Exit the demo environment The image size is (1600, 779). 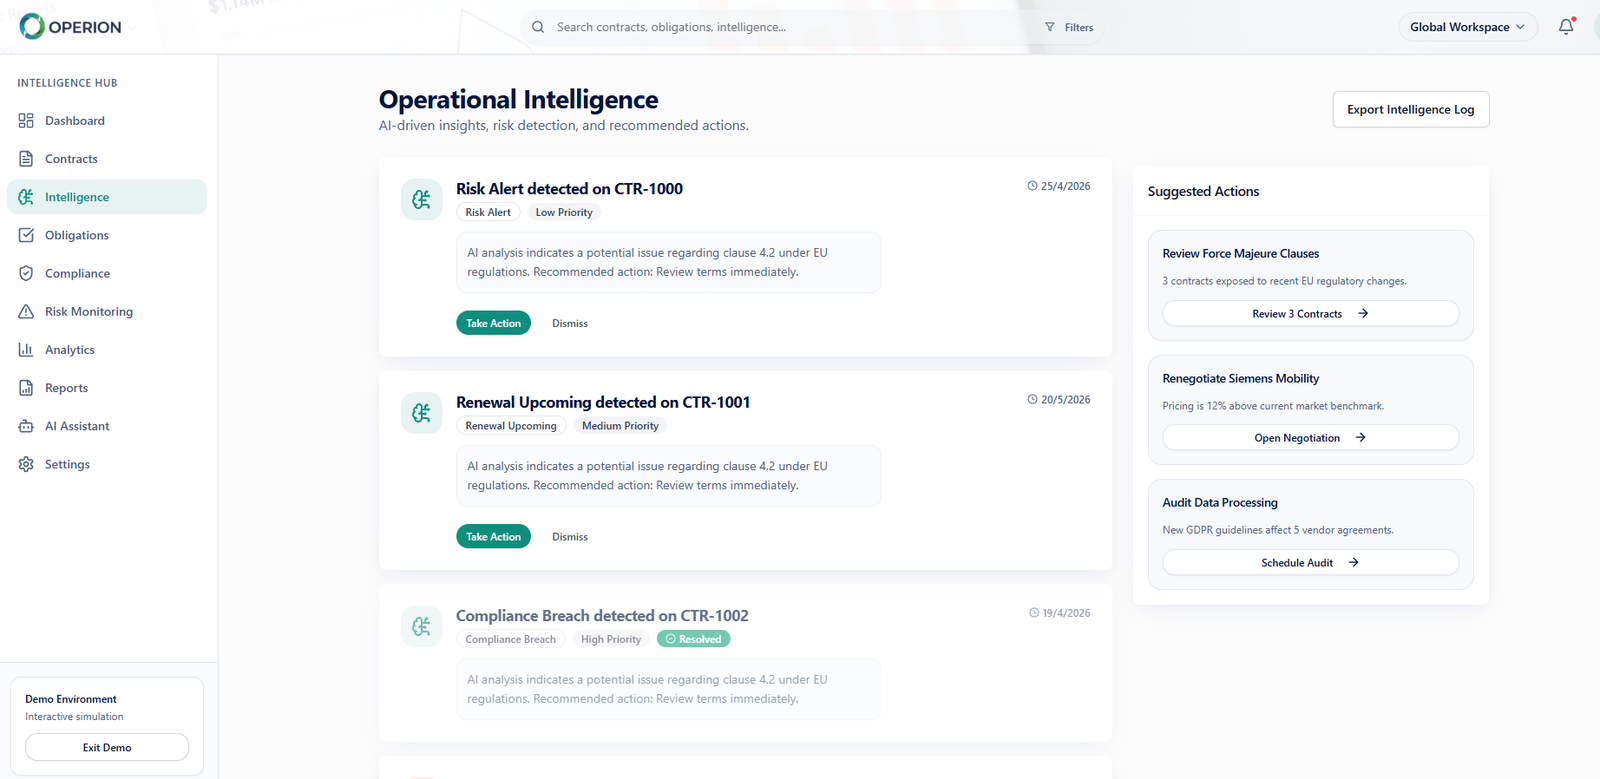click(107, 748)
